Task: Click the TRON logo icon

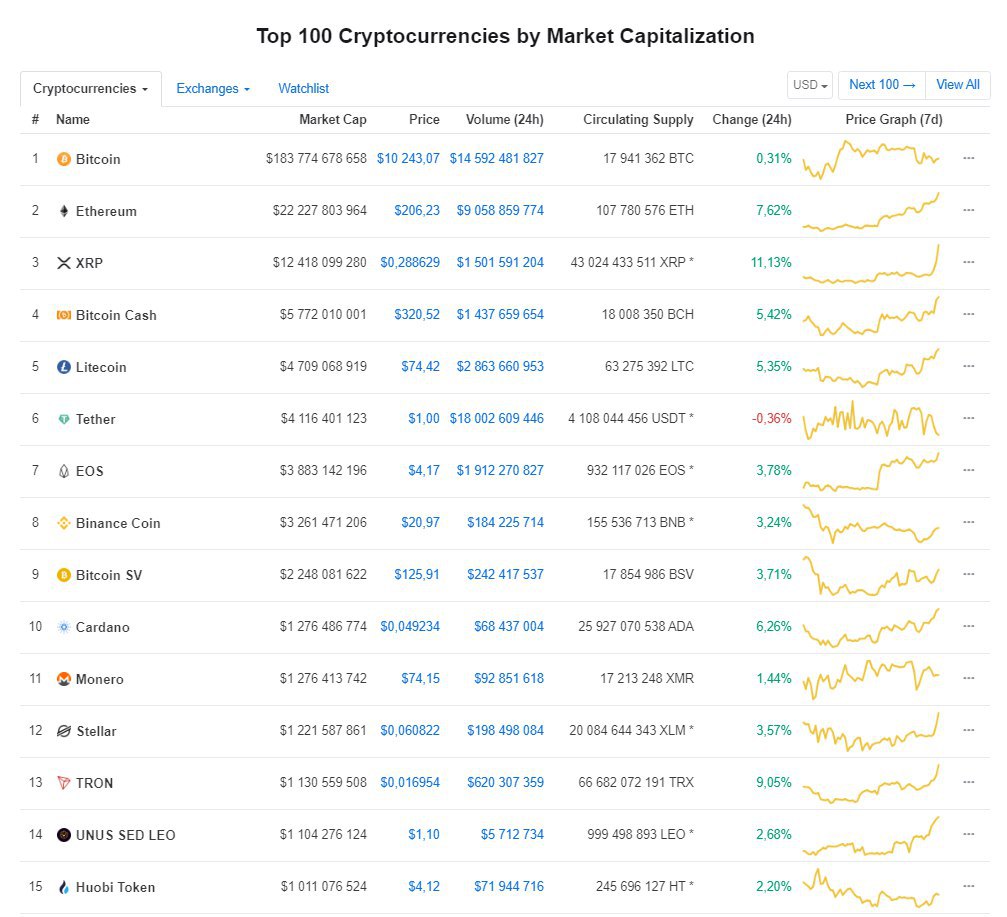Action: (64, 783)
